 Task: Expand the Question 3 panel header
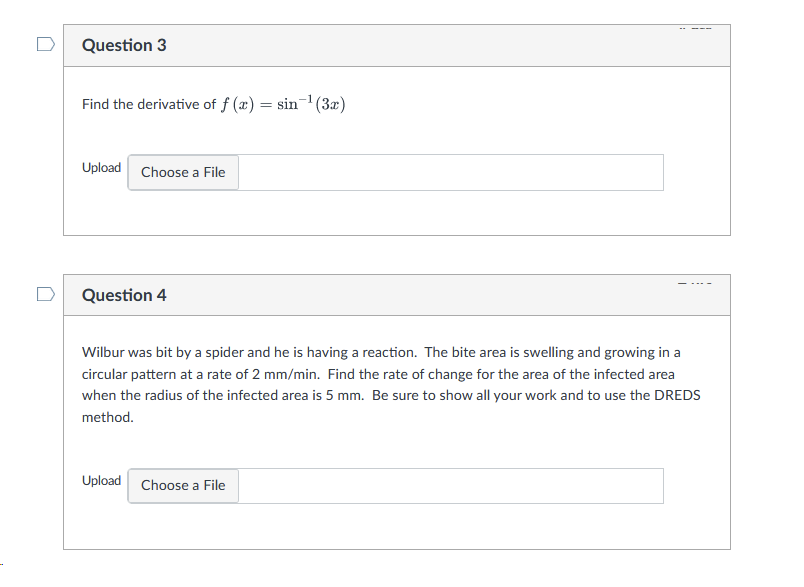click(396, 45)
